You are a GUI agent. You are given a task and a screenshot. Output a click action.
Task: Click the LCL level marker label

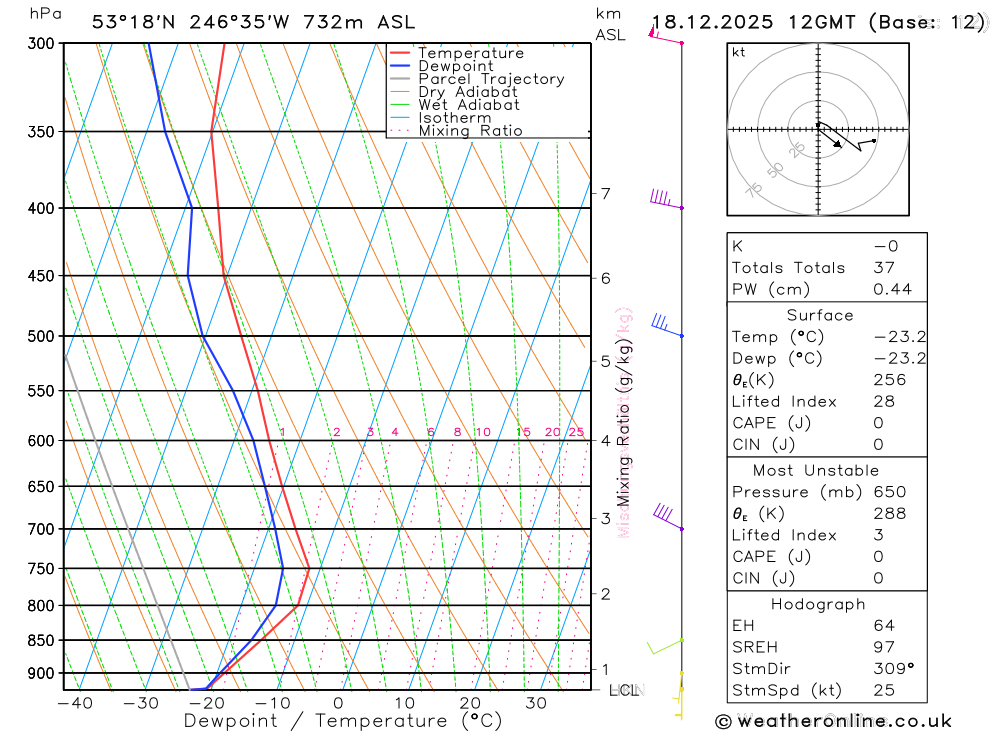[625, 690]
